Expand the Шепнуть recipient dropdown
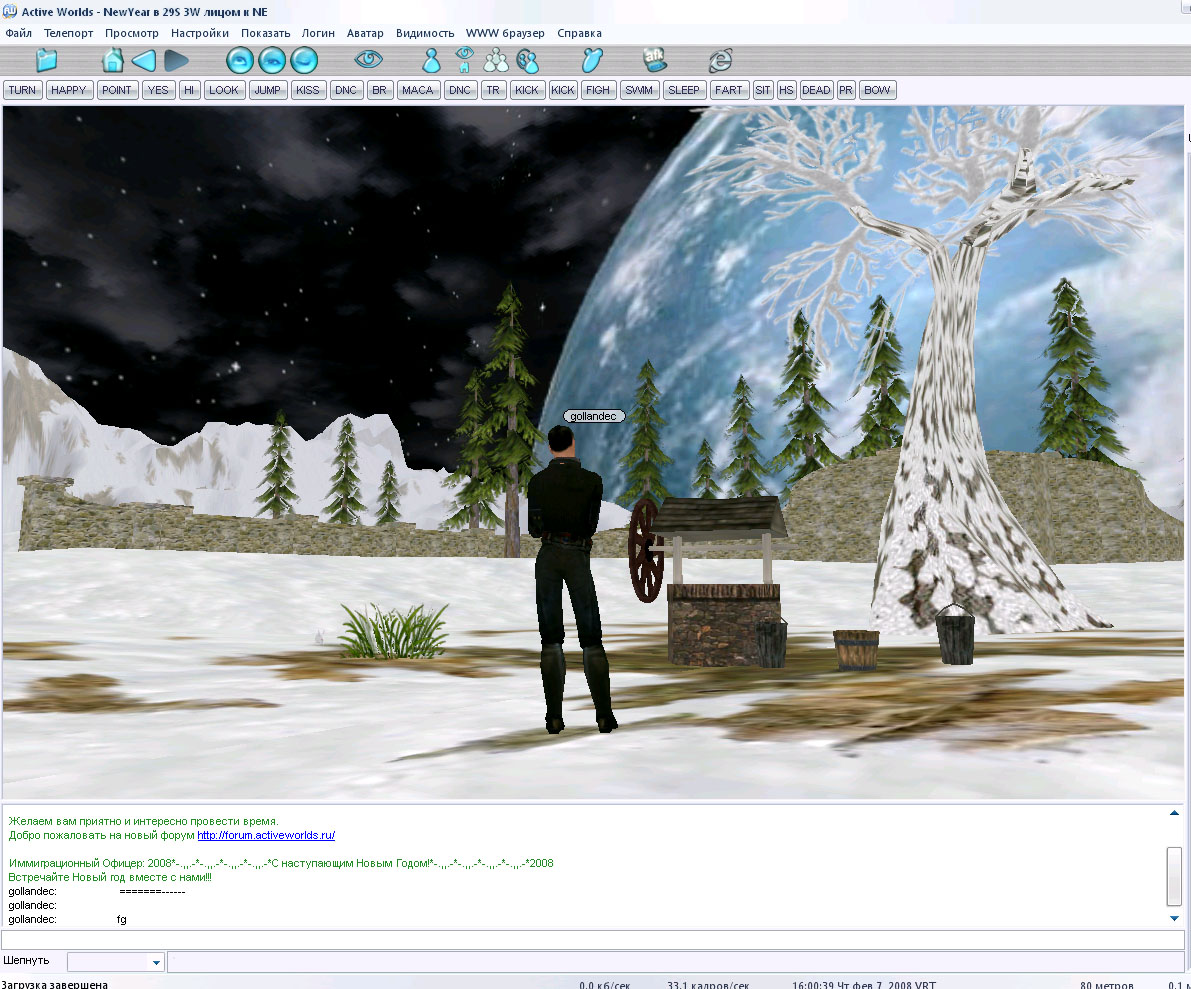 156,962
